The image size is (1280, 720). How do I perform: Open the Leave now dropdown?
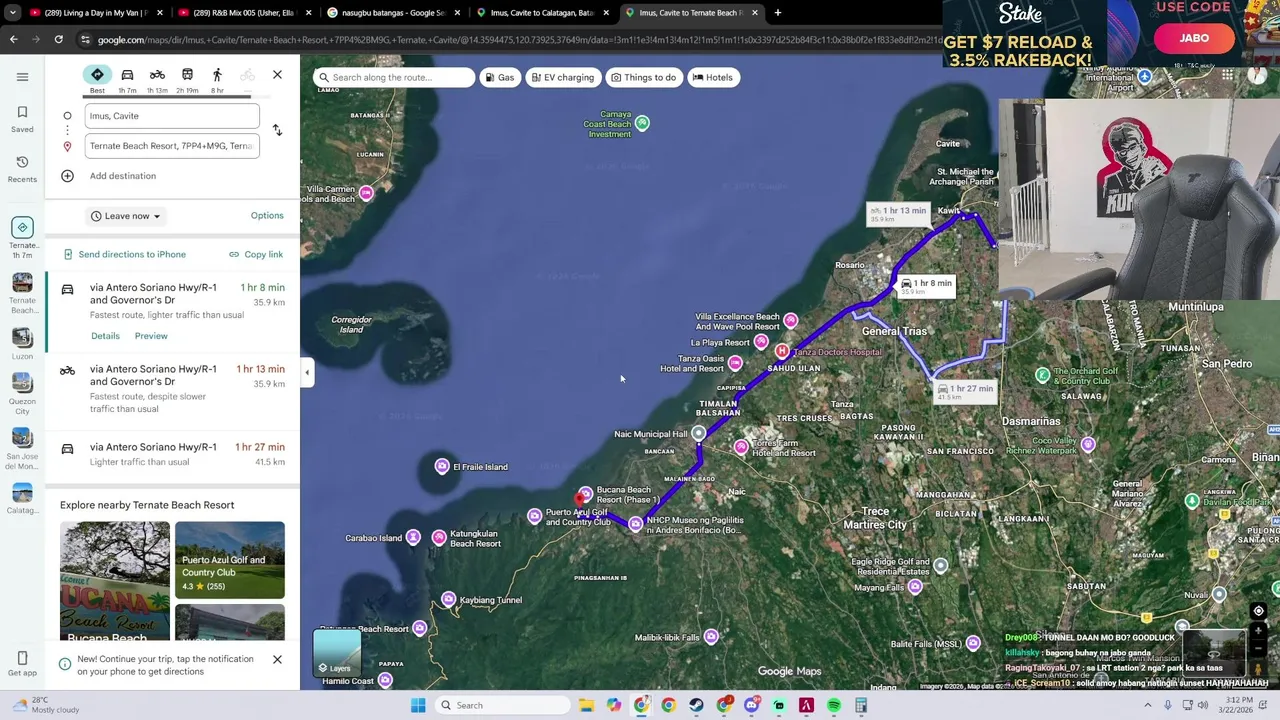(x=125, y=216)
